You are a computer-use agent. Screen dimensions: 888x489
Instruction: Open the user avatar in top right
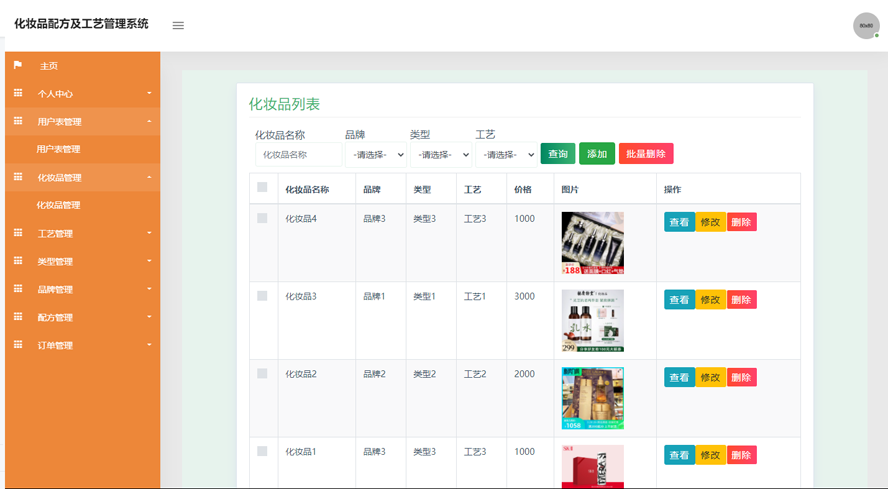866,25
